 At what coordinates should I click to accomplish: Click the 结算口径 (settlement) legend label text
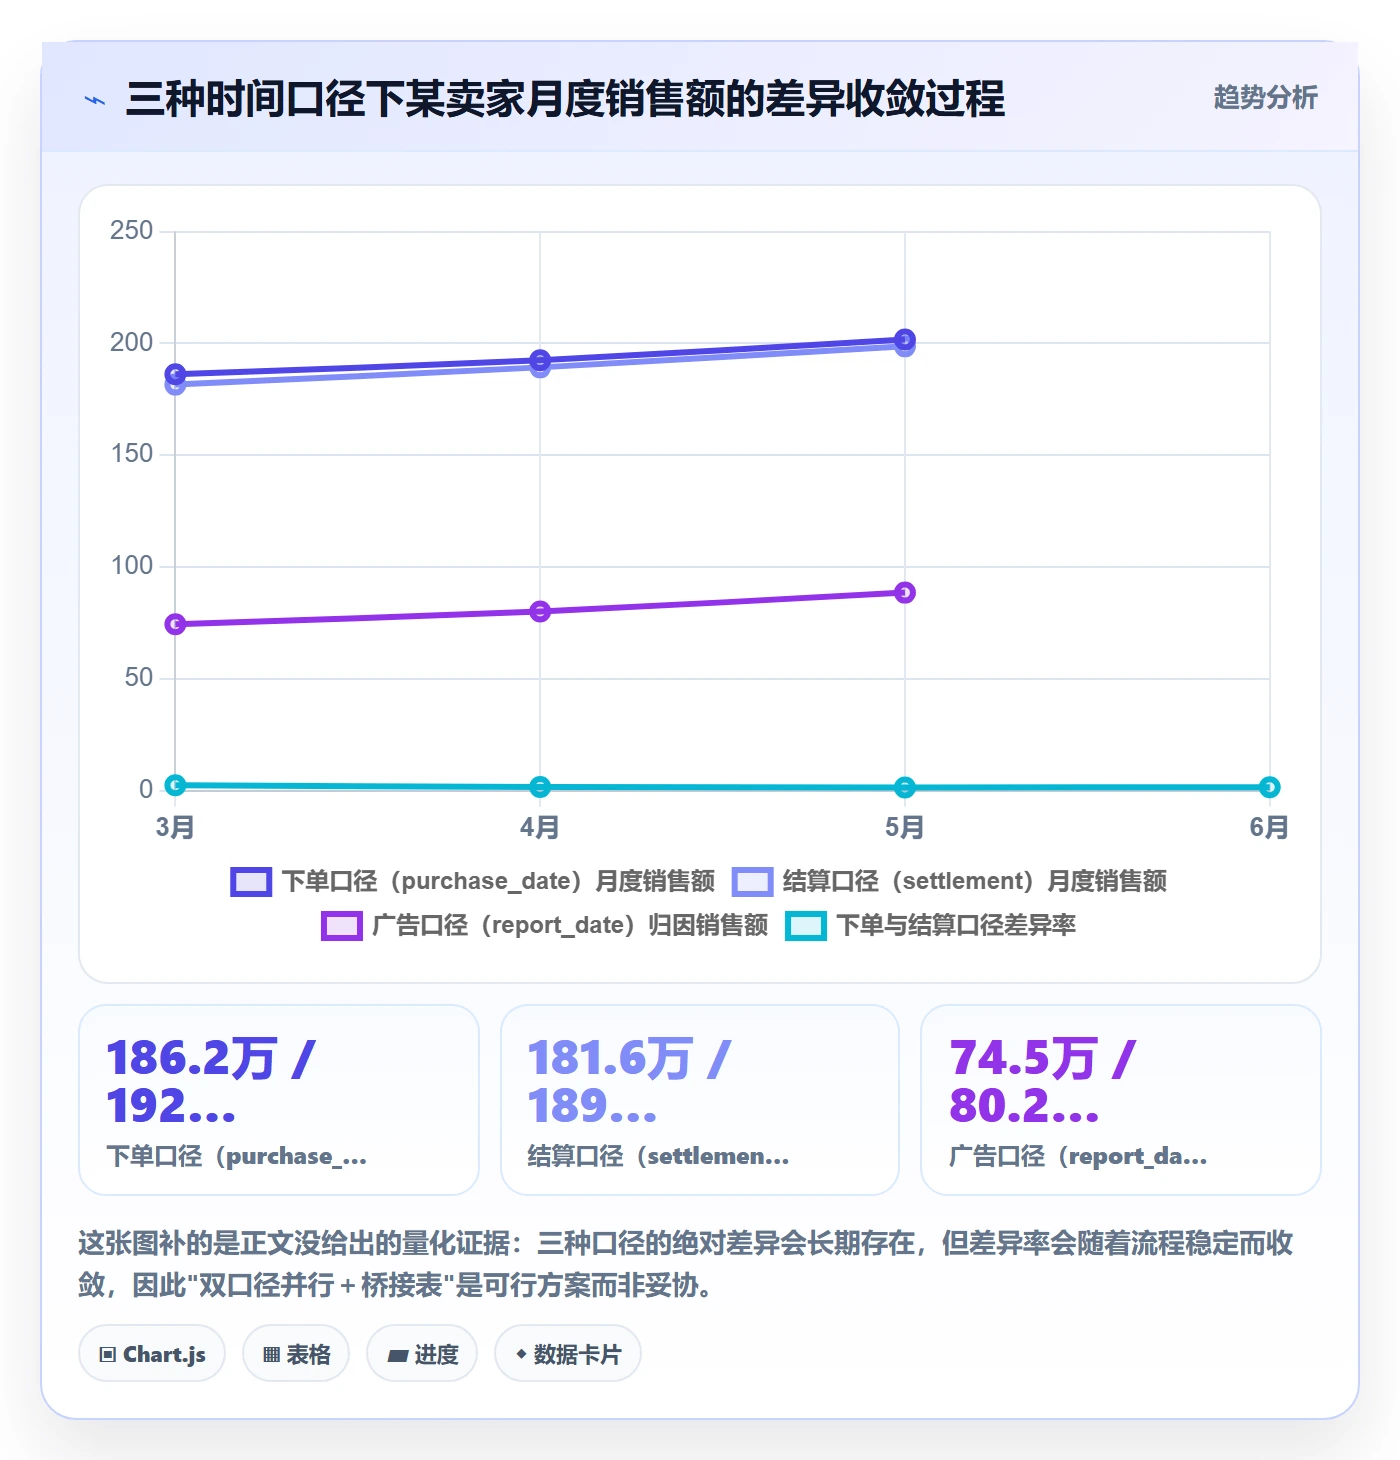975,881
